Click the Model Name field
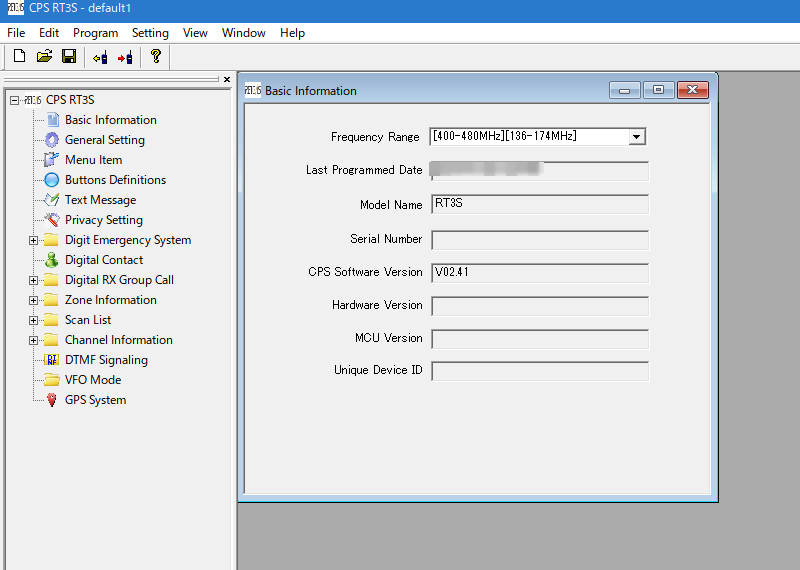Image resolution: width=800 pixels, height=570 pixels. pos(539,205)
